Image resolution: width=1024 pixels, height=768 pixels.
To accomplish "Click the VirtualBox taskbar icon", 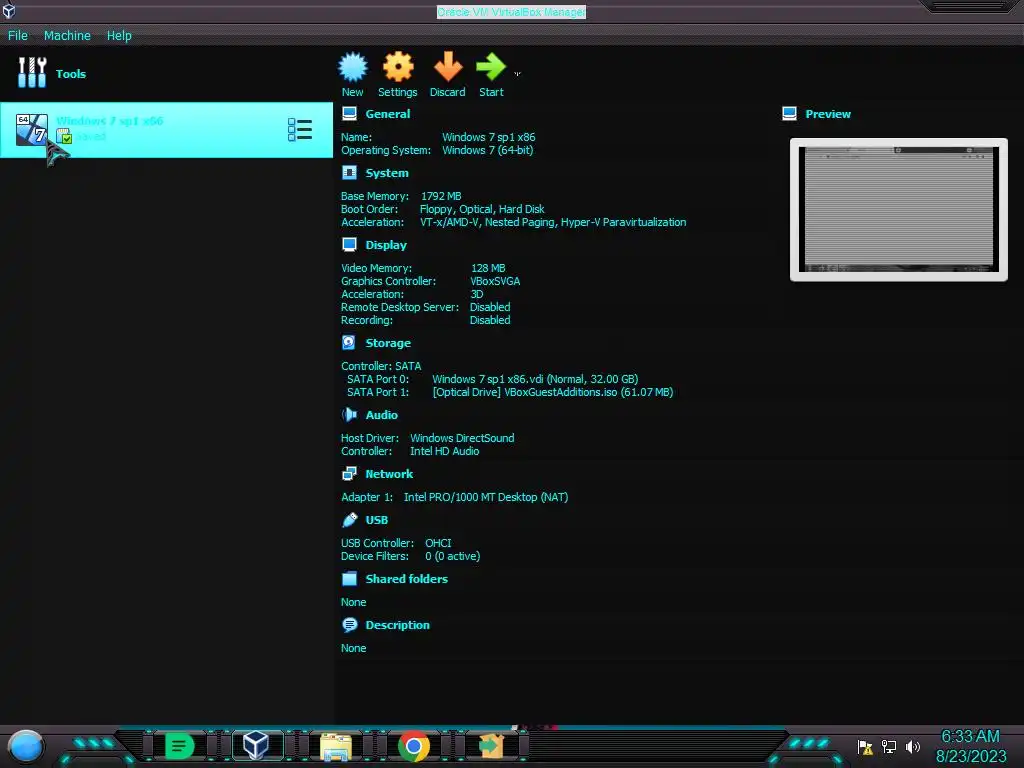I will pos(256,745).
